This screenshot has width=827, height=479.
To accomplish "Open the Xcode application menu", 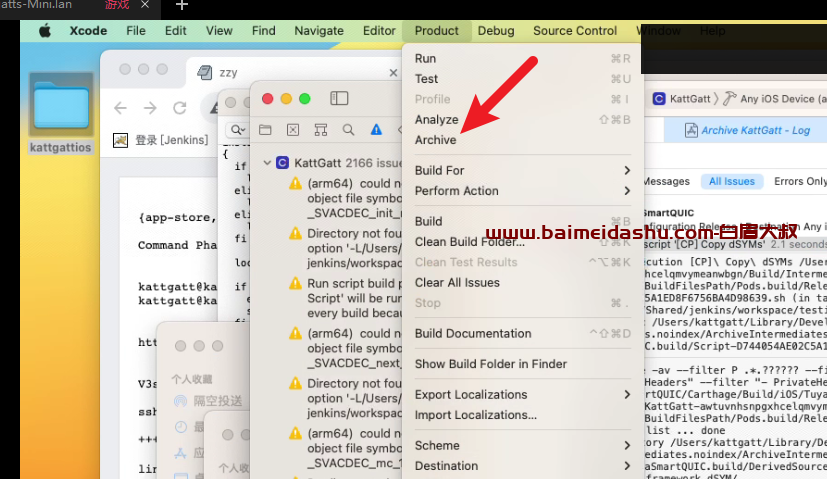I will [88, 31].
